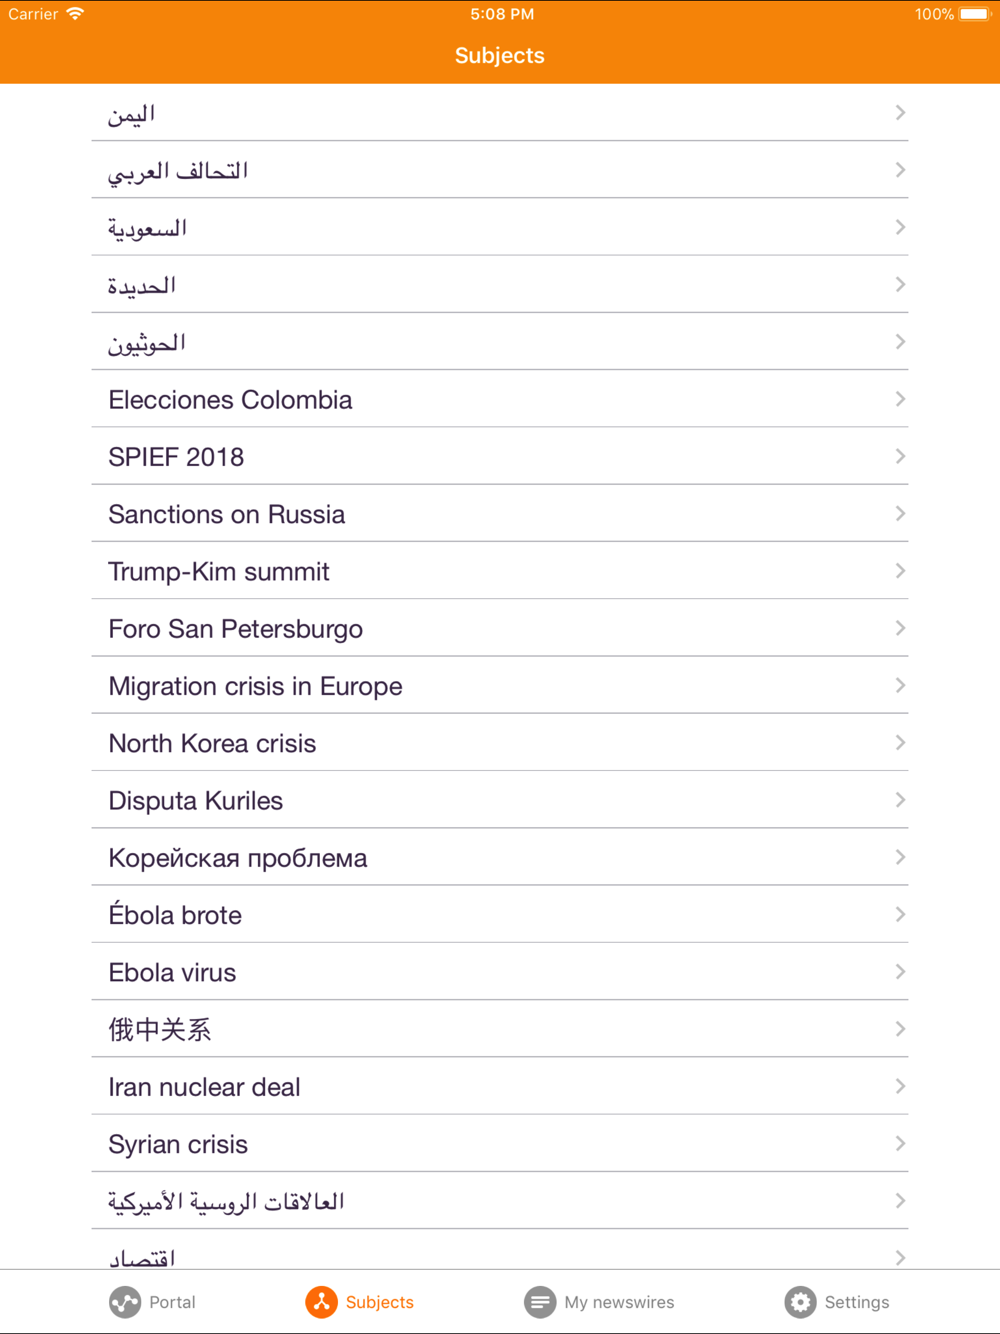
Task: Switch to the My newswires tab label
Action: pos(619,1302)
